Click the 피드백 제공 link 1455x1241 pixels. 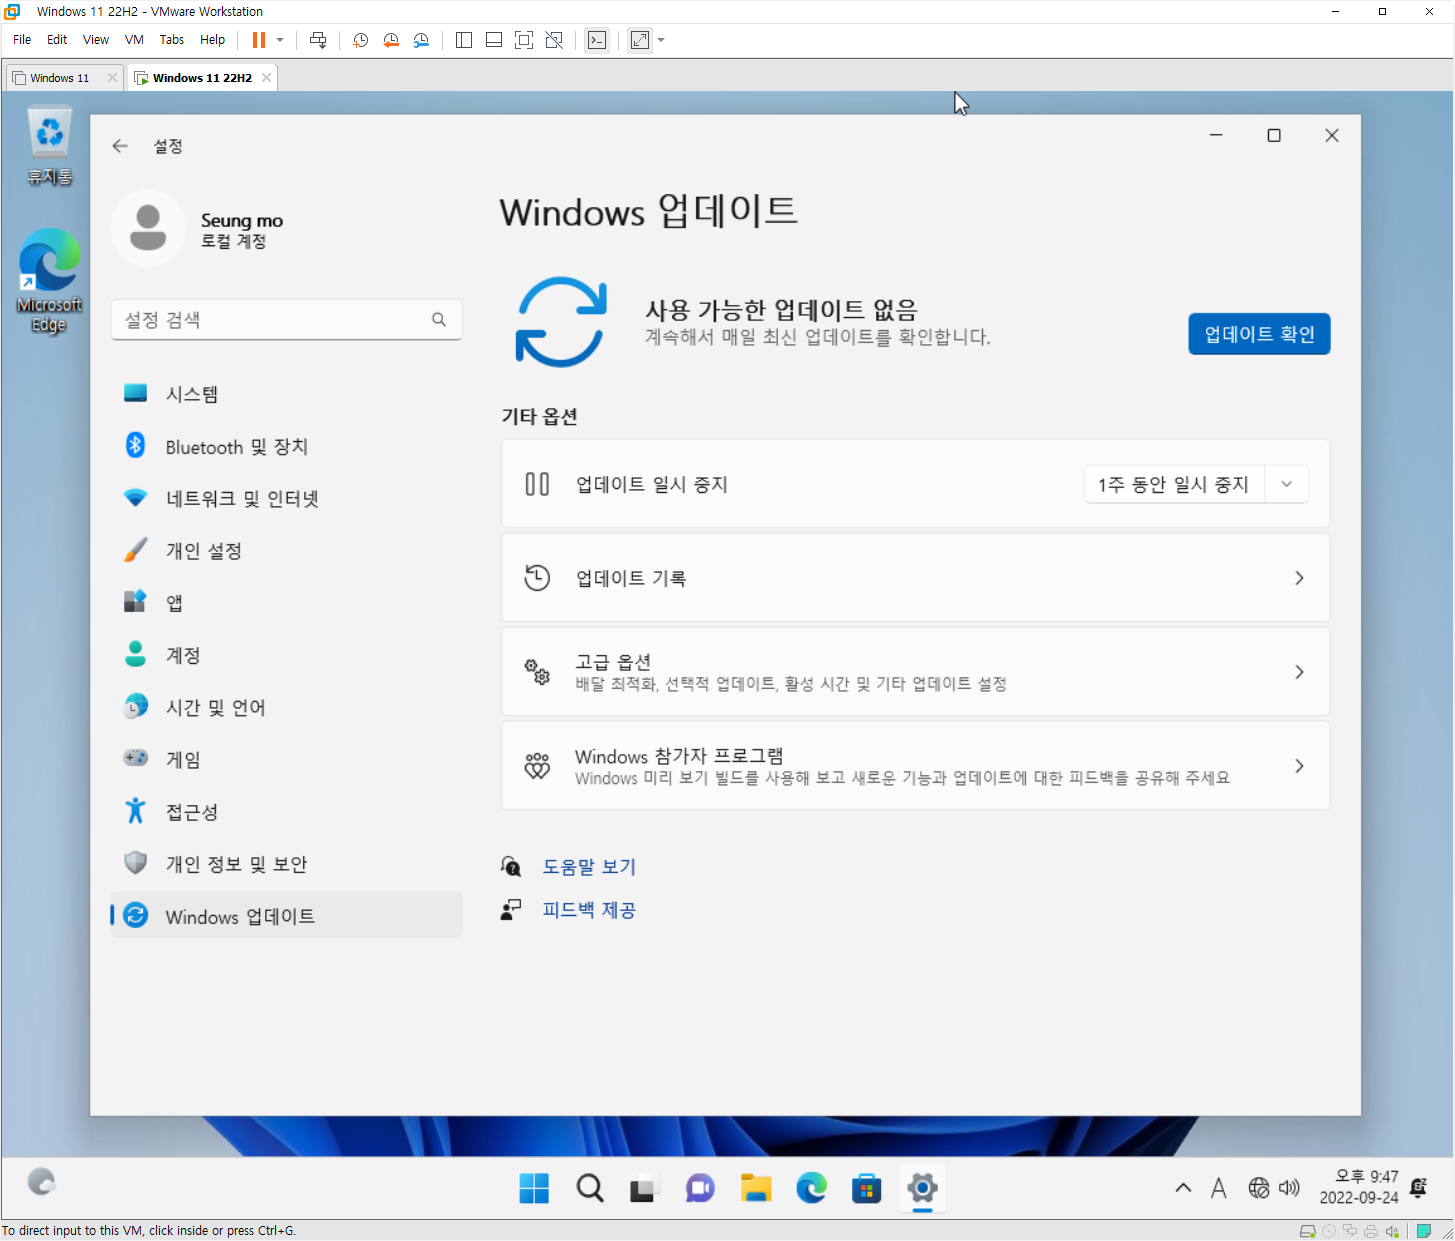tap(589, 910)
